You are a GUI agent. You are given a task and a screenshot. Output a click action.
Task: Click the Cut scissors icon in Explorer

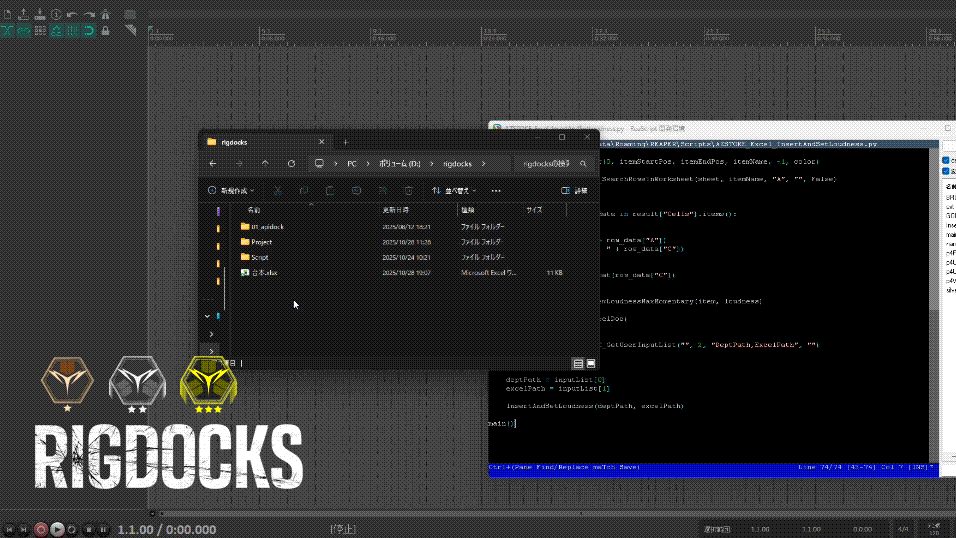(277, 191)
